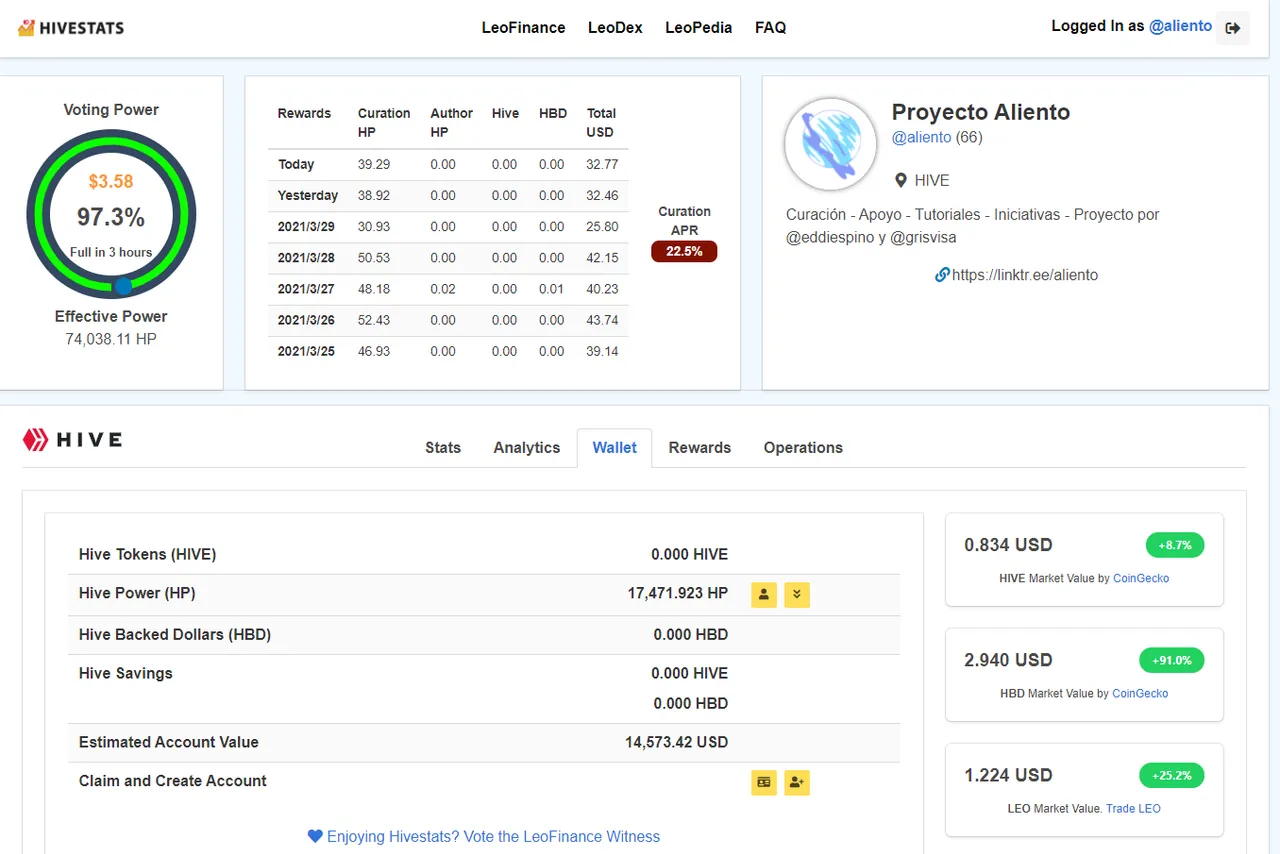Click the 'Claim and Create Account' label
The image size is (1280, 854).
[173, 781]
